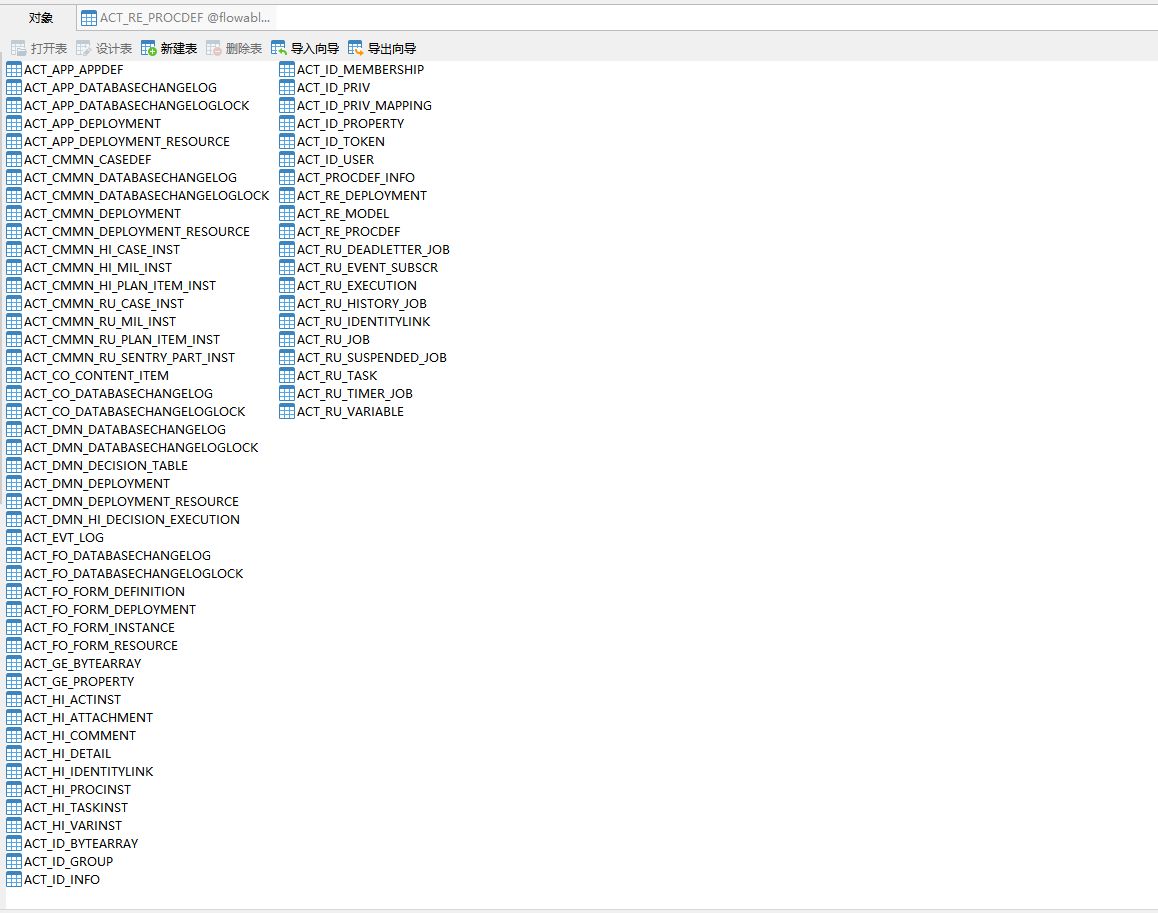Open the 导出向导 (Export Wizard) icon

356,48
